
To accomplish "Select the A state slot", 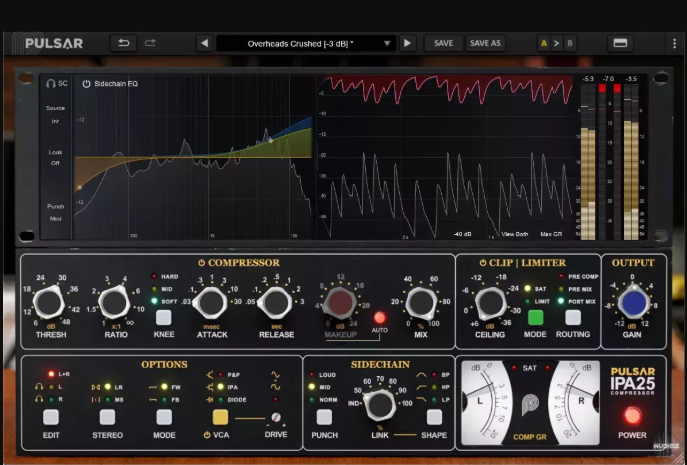I will click(x=544, y=43).
